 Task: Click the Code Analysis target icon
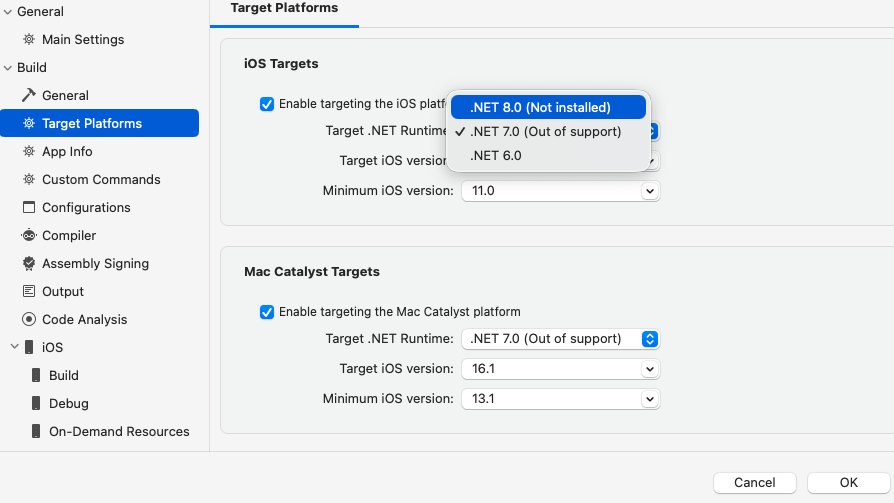(x=29, y=320)
